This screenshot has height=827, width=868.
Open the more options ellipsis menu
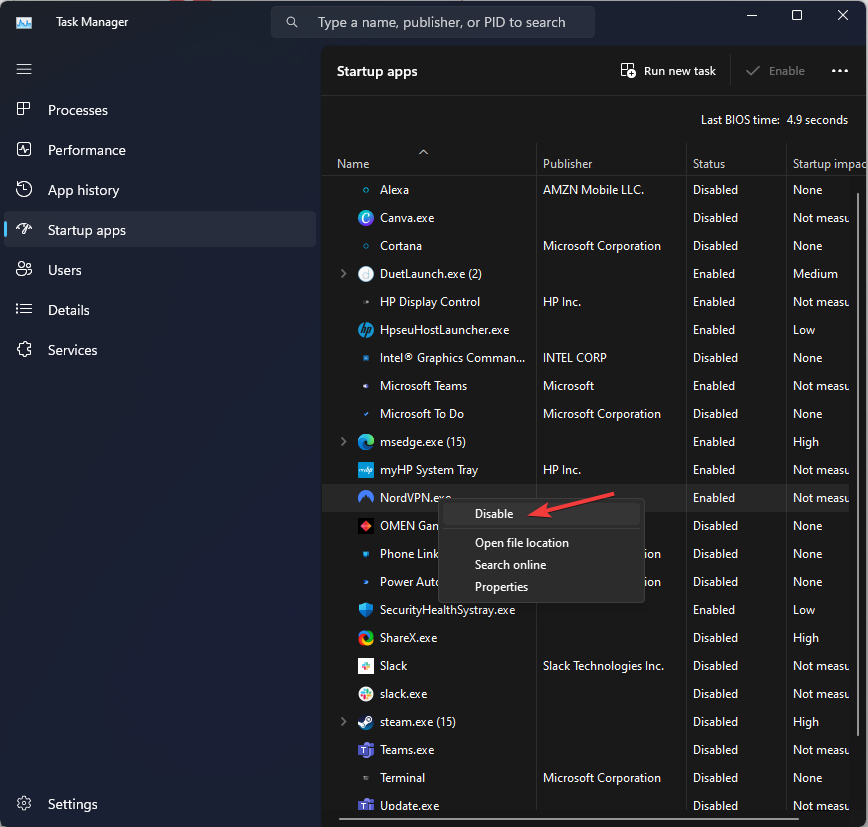tap(840, 71)
